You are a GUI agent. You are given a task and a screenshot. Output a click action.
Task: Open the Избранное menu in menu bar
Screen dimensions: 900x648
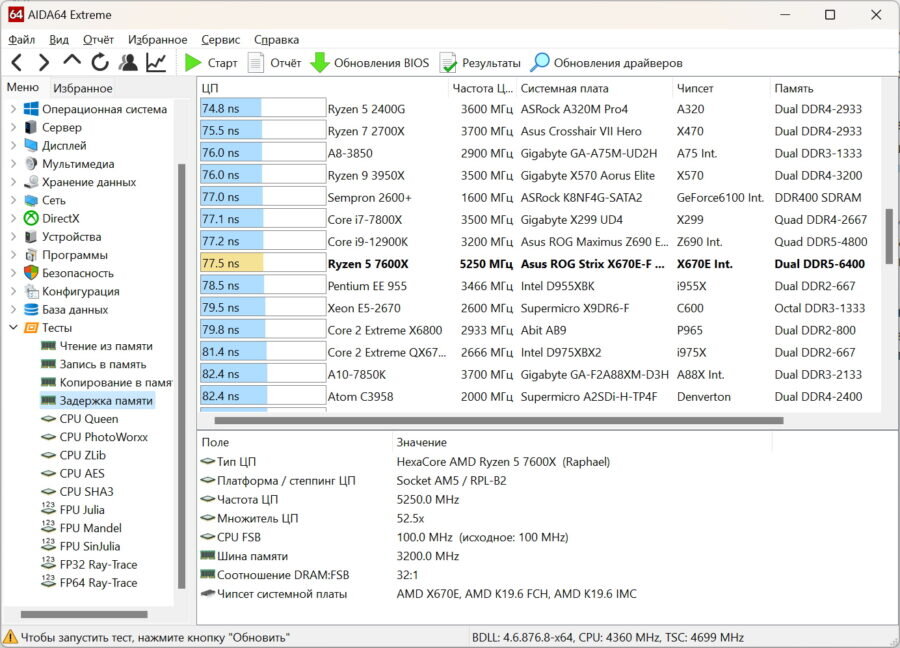(x=157, y=40)
